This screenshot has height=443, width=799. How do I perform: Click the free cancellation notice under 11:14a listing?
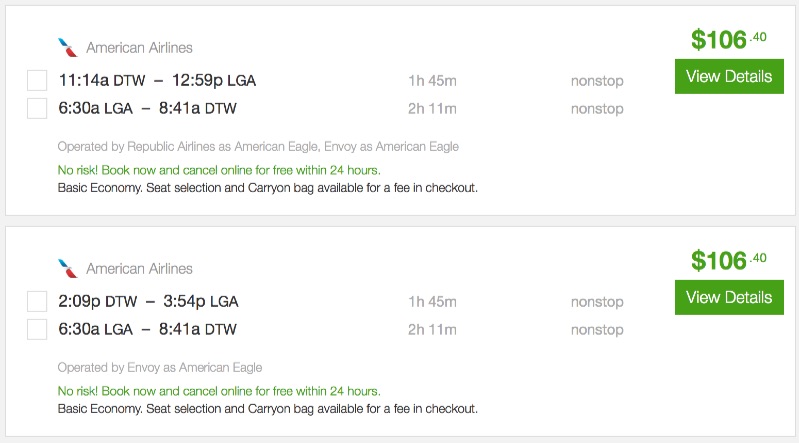point(219,170)
